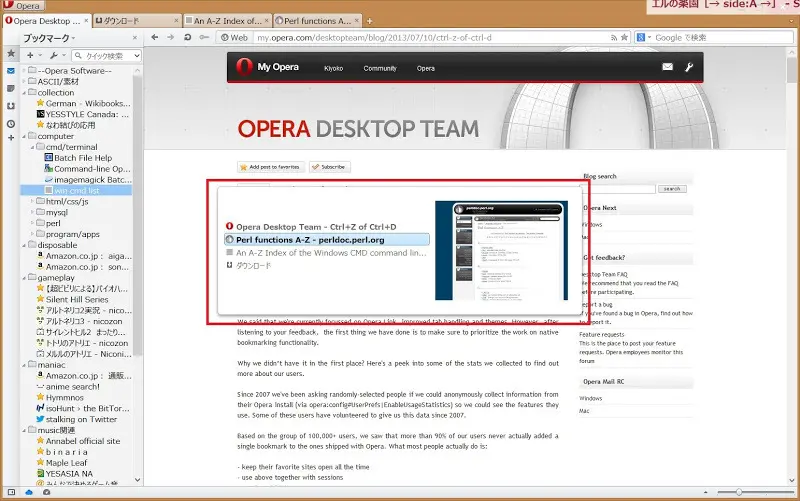Toggle the panel button in status bar

(11, 492)
